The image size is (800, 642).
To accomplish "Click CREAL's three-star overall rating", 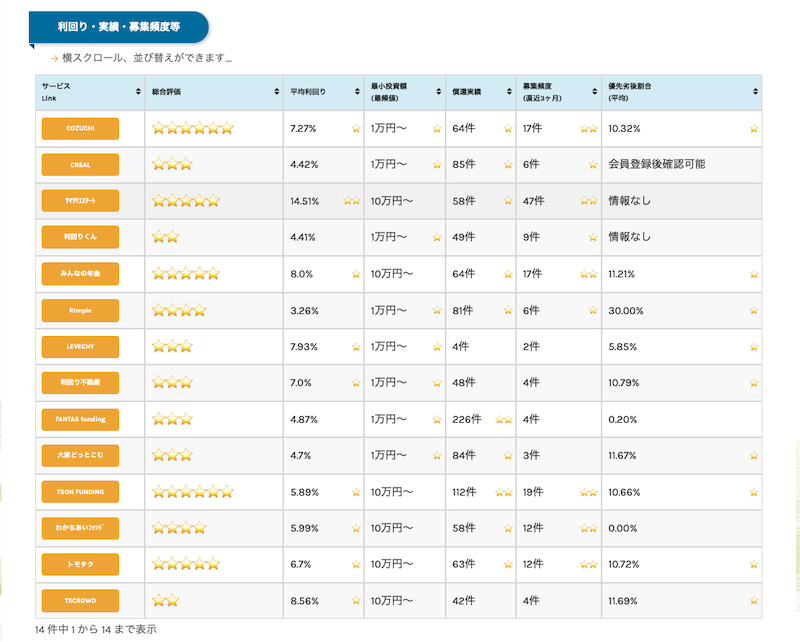I will click(172, 164).
